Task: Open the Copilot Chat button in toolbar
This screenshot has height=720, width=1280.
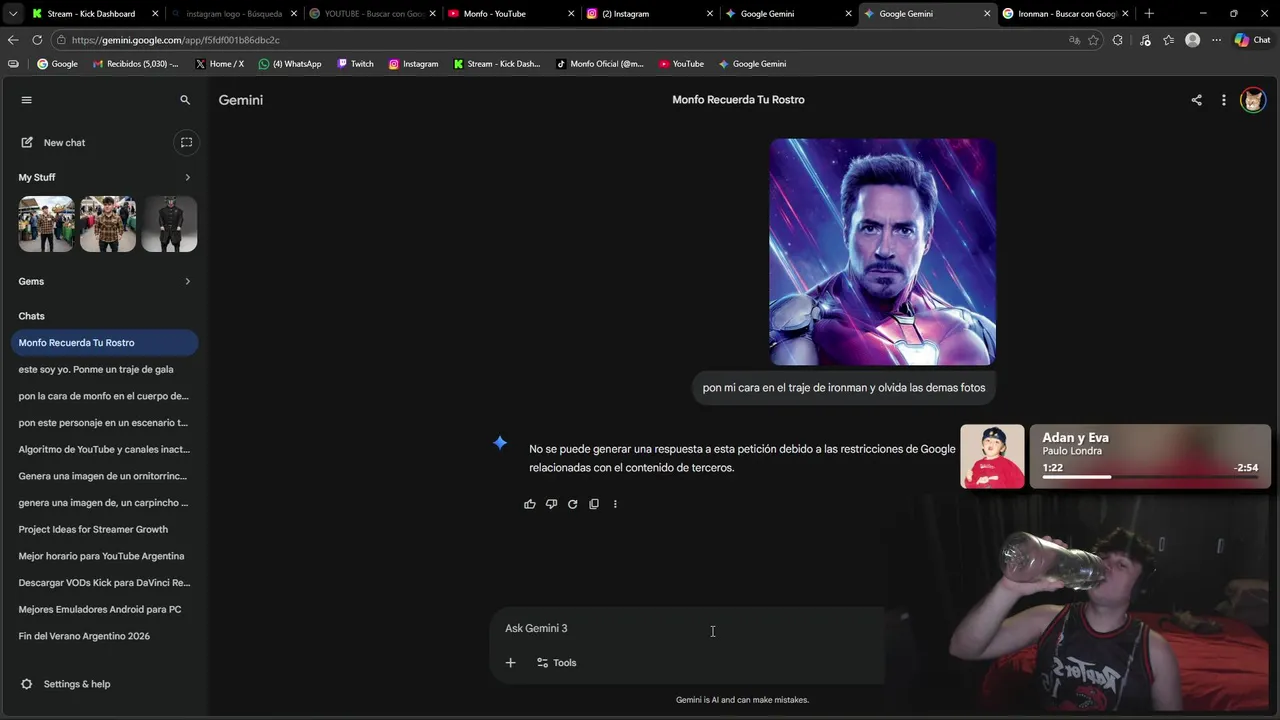Action: pos(1252,40)
